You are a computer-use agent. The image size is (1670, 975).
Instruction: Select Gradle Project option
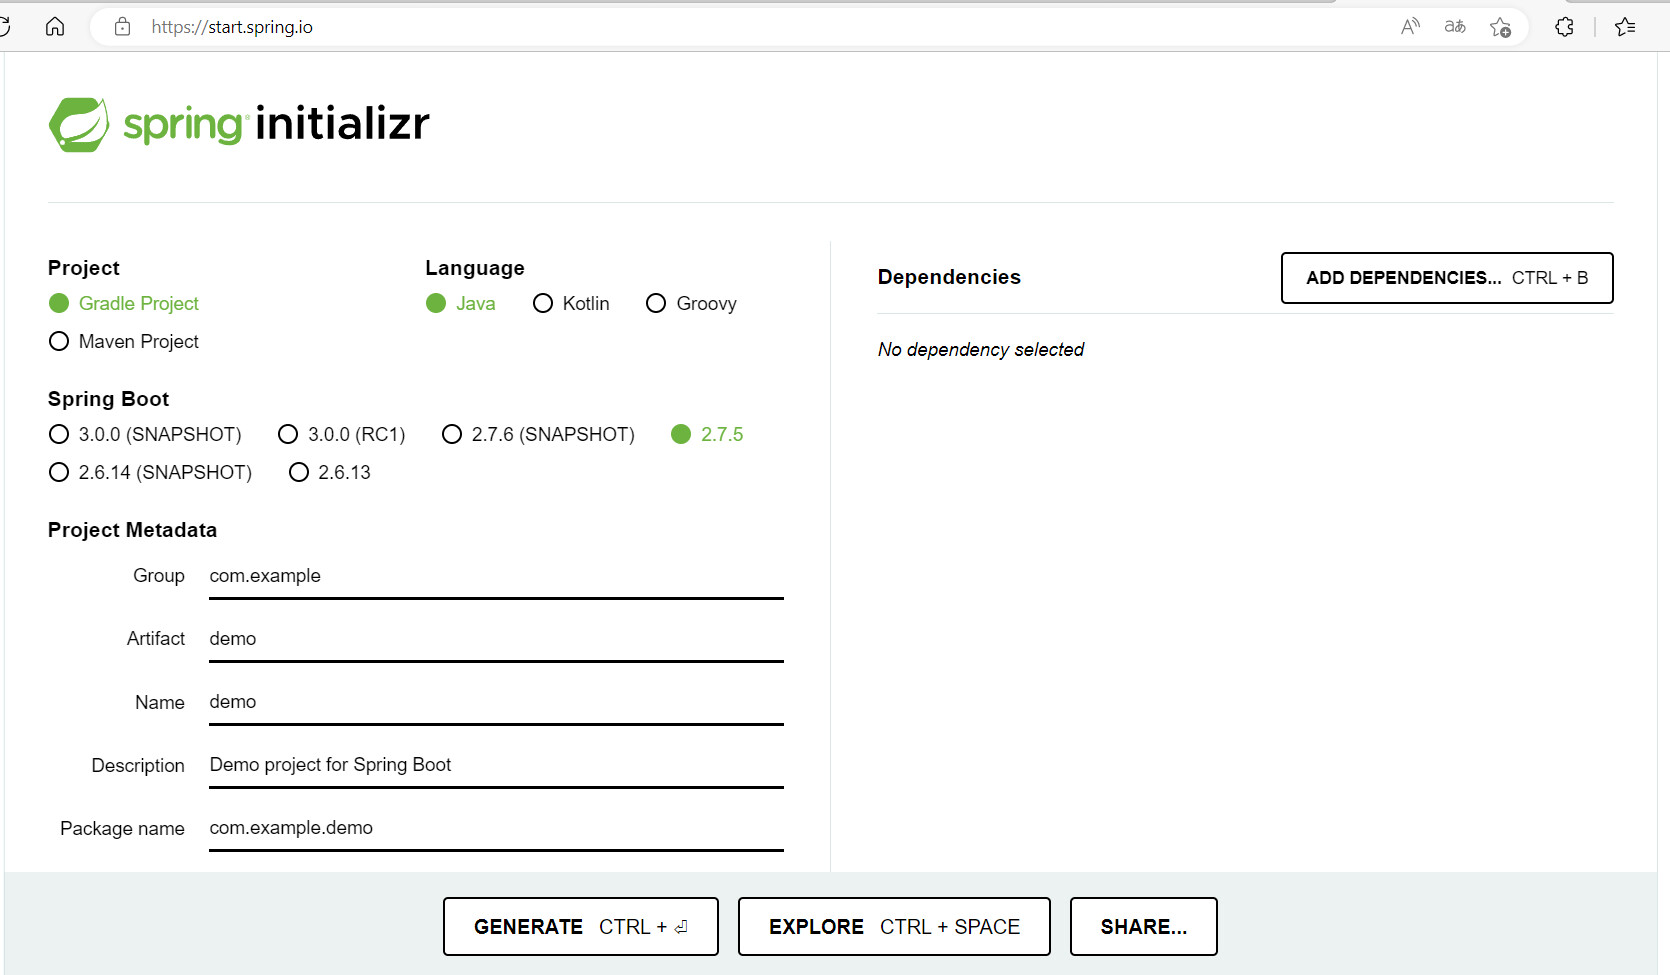(x=124, y=303)
